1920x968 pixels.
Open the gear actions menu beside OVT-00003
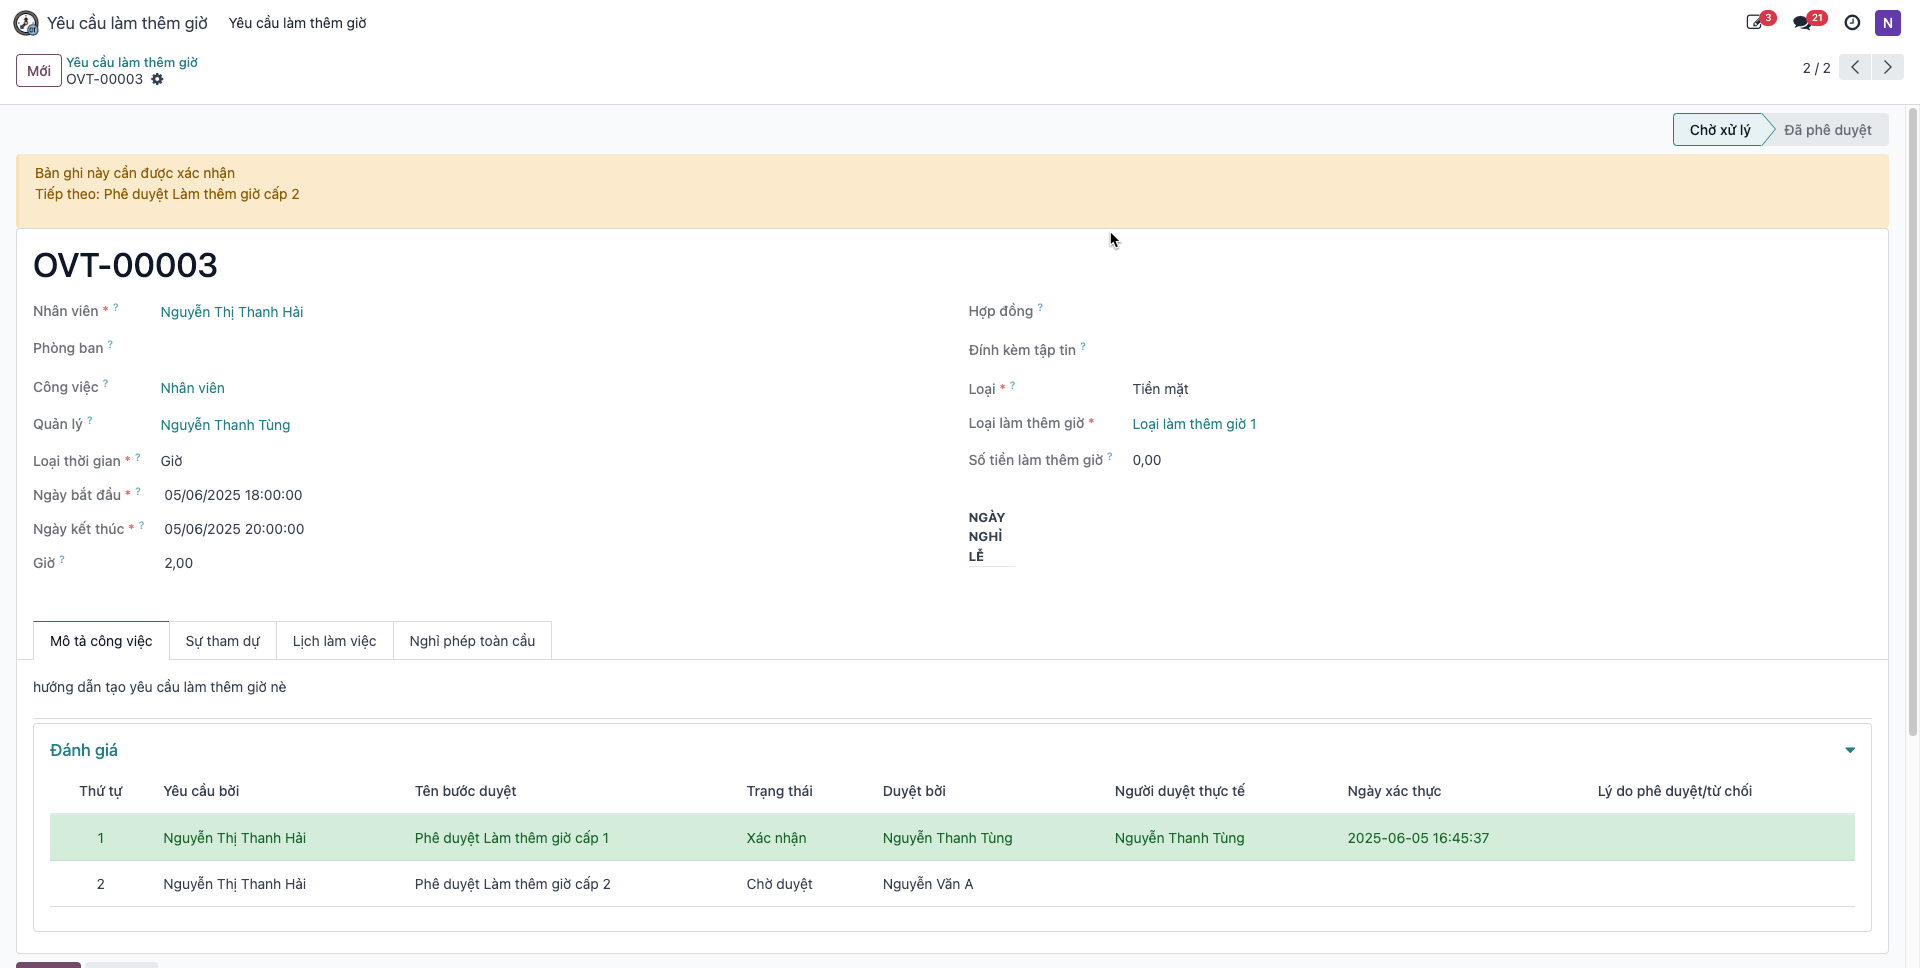pyautogui.click(x=157, y=79)
